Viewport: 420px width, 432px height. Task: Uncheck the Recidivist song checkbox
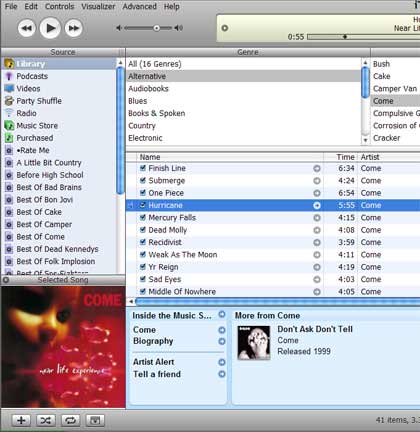pos(143,242)
